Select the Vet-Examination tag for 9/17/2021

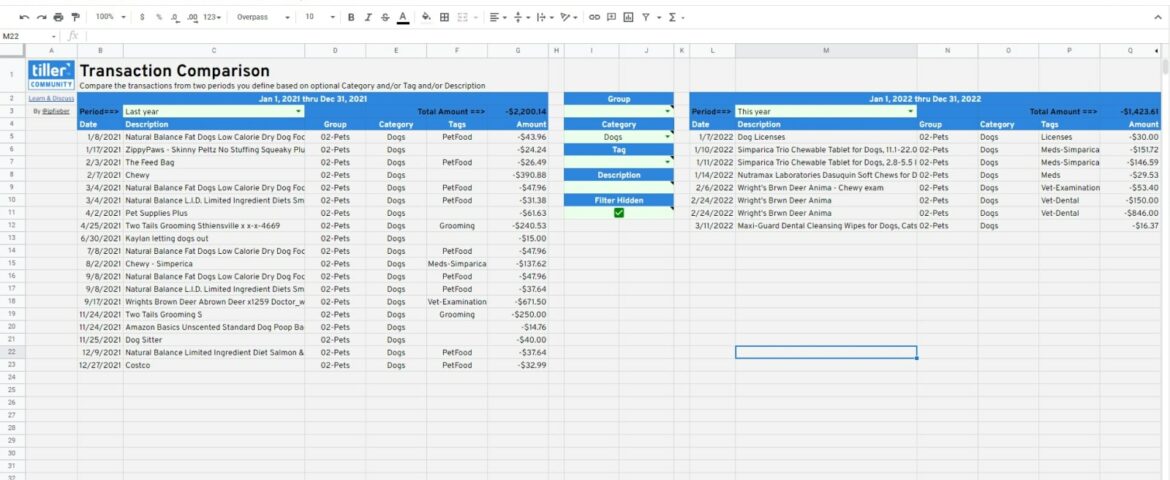[457, 302]
